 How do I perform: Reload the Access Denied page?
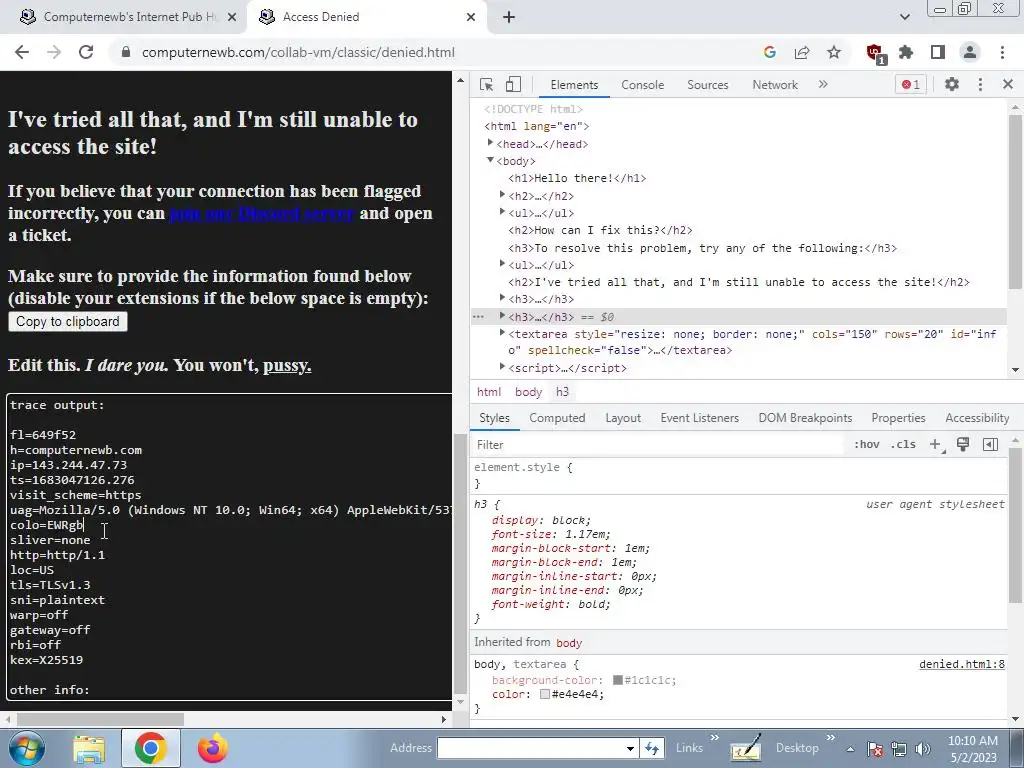coord(86,52)
